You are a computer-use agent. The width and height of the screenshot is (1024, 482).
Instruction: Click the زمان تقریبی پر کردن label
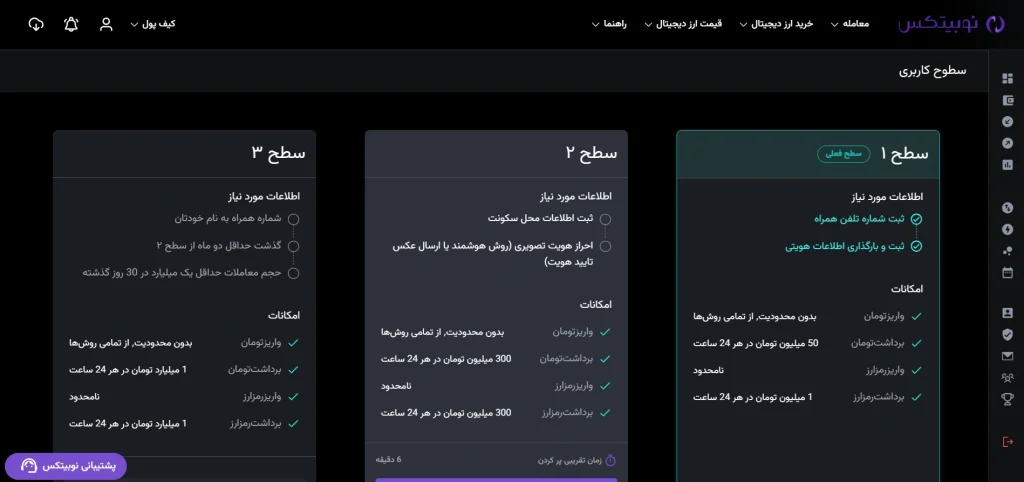(x=569, y=460)
